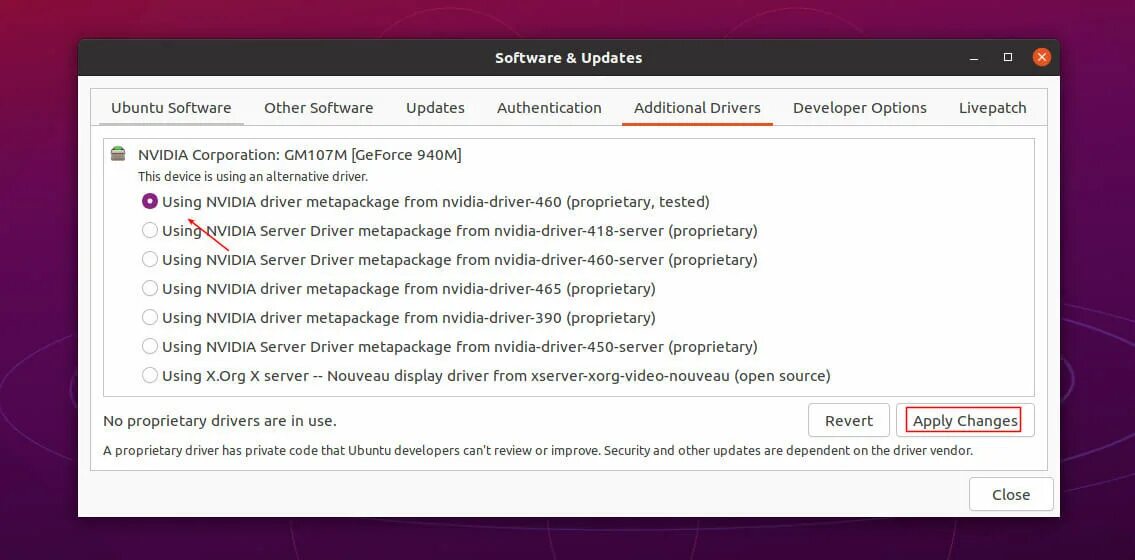This screenshot has height=560, width=1135.
Task: Switch to the Livepatch tab
Action: 992,108
